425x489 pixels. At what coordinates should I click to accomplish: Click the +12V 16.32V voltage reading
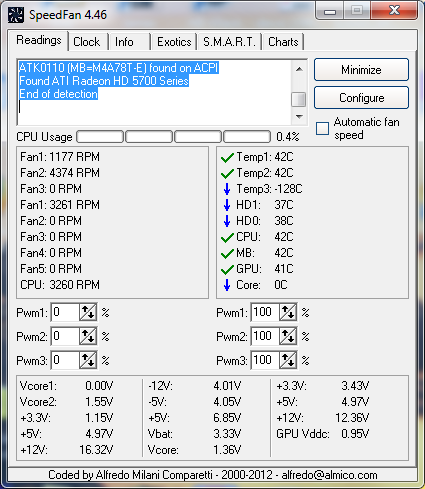[66, 450]
